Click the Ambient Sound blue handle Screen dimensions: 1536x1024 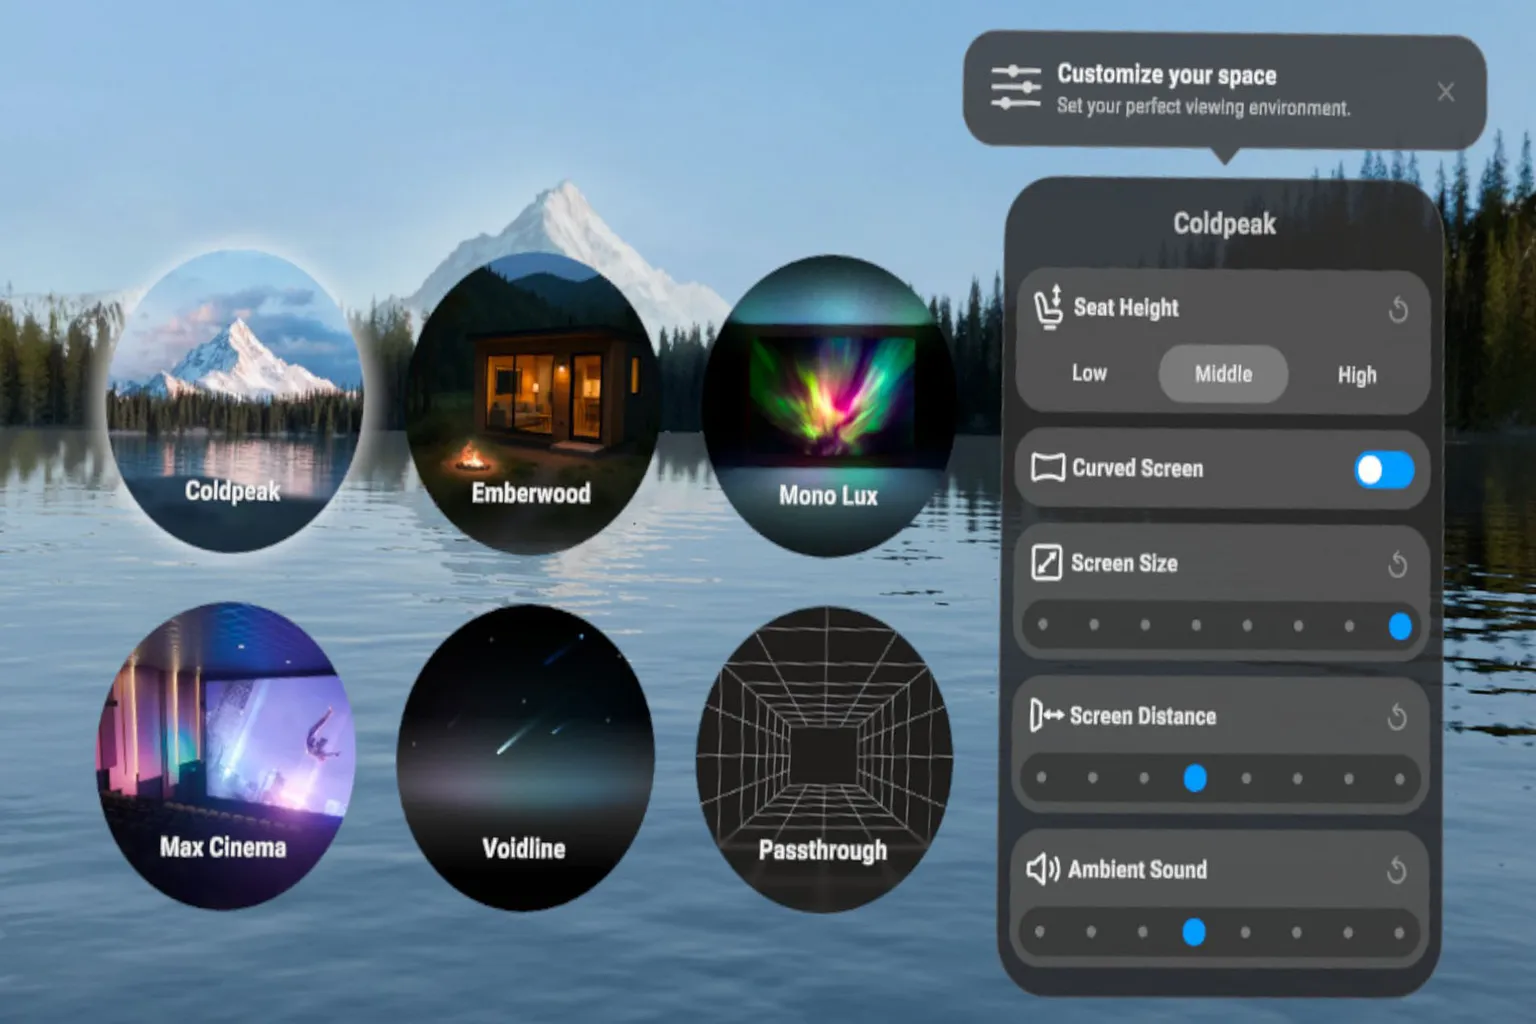coord(1194,932)
